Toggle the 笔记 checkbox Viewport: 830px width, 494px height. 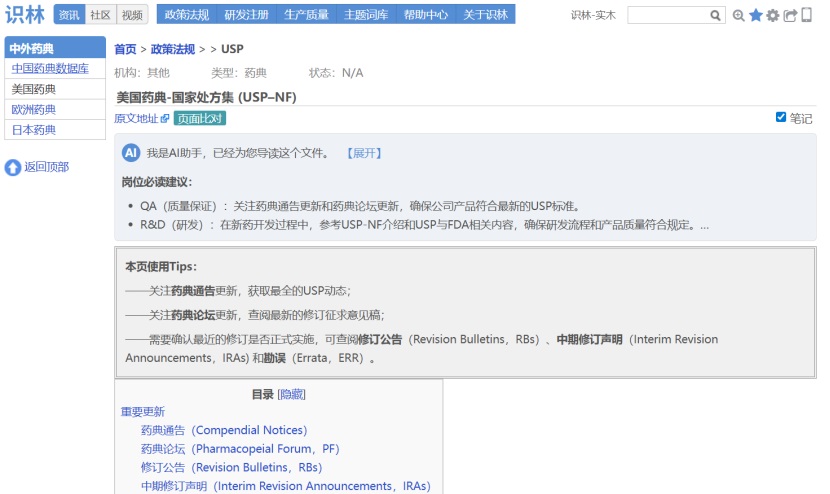(781, 117)
